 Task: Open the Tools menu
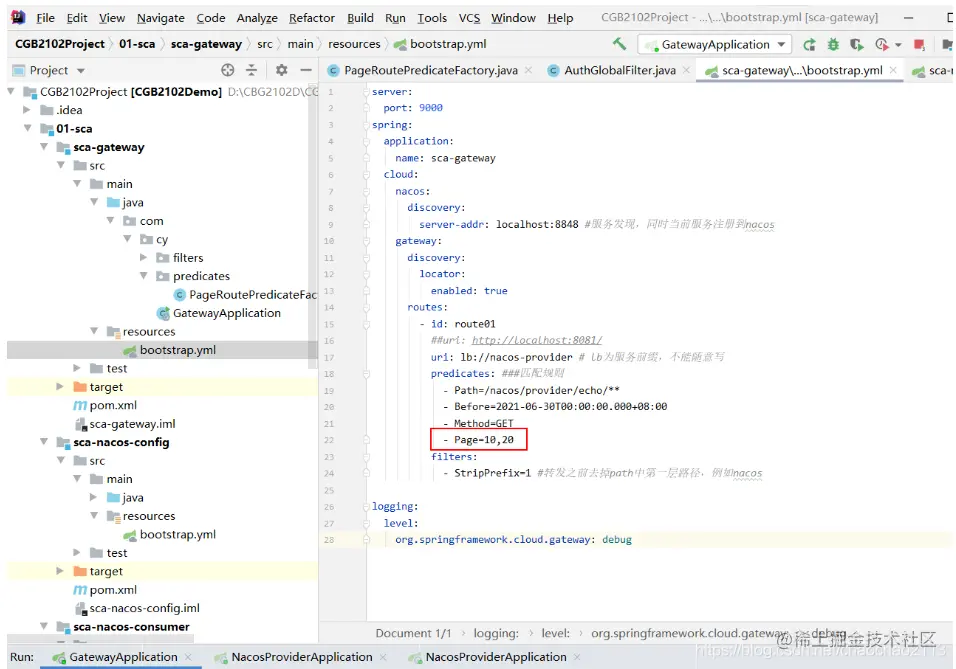pyautogui.click(x=432, y=18)
